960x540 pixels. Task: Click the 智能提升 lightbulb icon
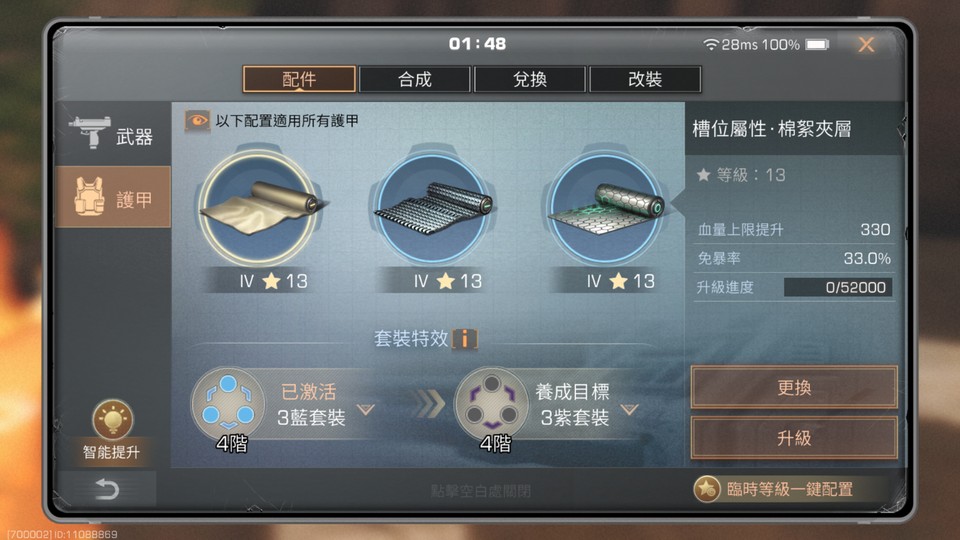pyautogui.click(x=113, y=419)
